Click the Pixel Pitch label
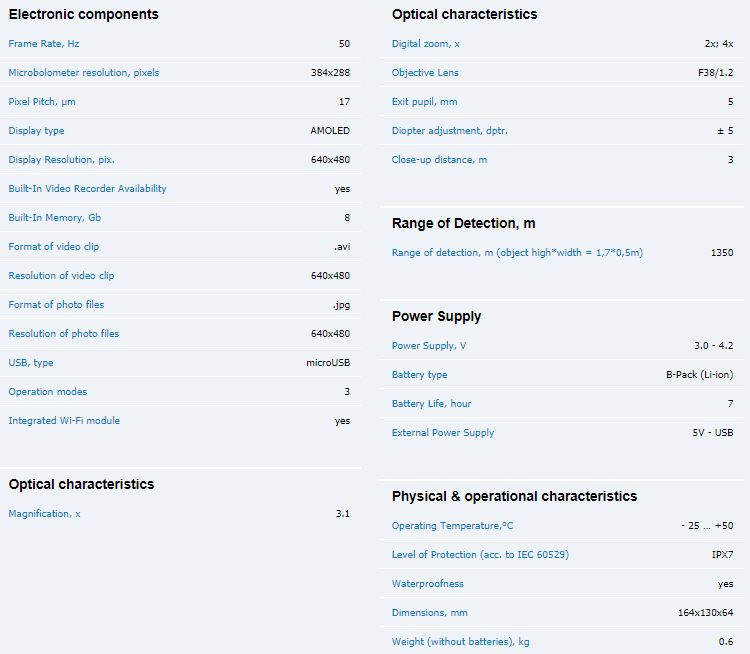Viewport: 750px width, 654px height. (x=42, y=102)
